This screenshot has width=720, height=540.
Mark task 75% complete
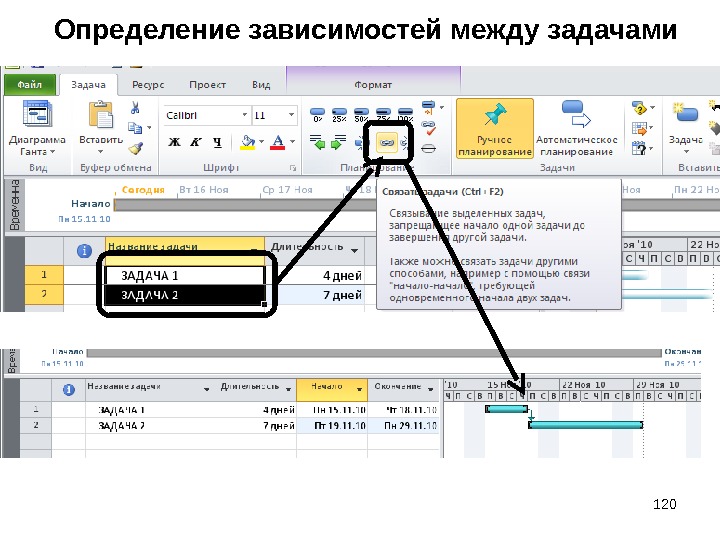pos(383,115)
